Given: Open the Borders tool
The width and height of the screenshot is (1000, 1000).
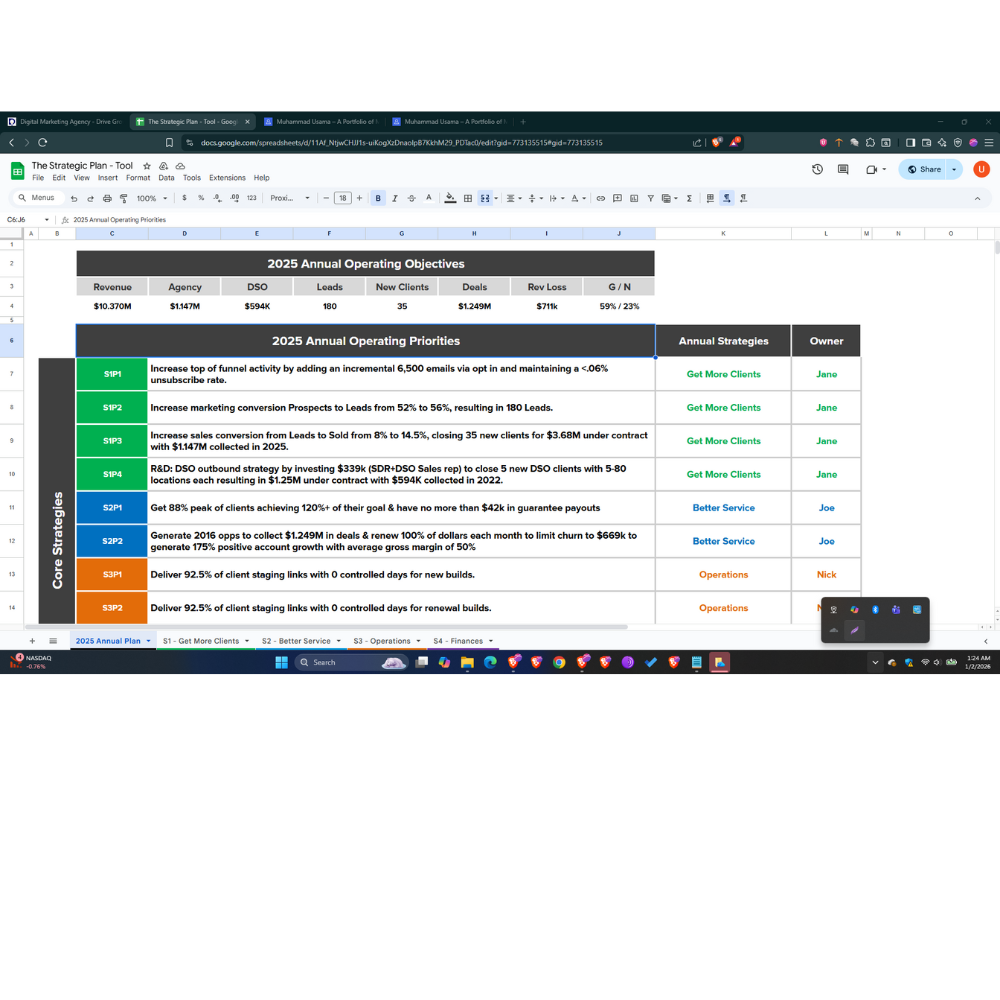Looking at the screenshot, I should coord(467,198).
